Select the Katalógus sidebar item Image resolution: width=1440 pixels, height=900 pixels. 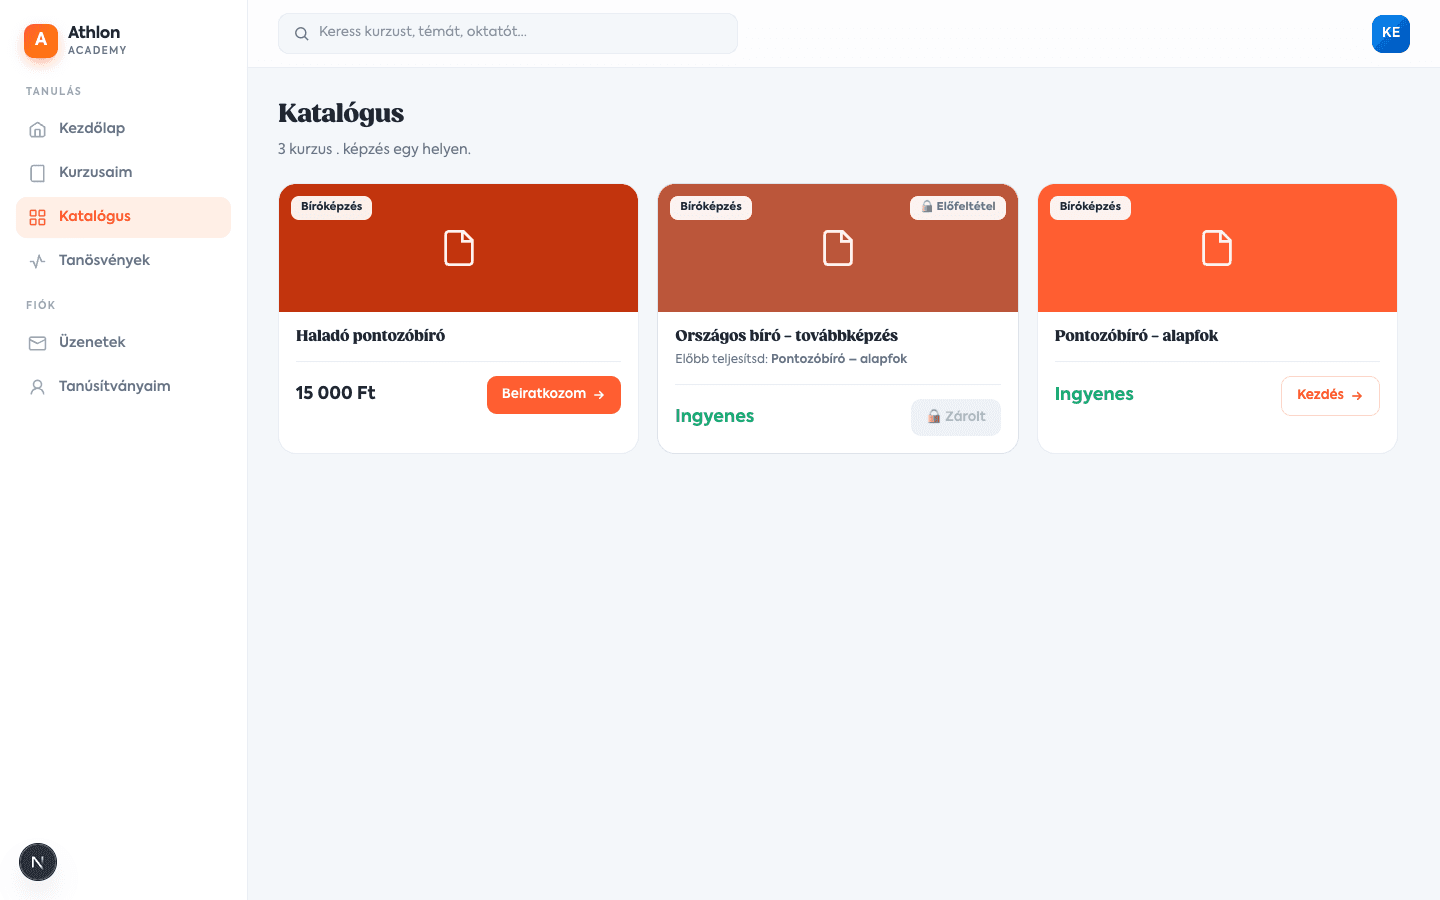[x=123, y=217]
